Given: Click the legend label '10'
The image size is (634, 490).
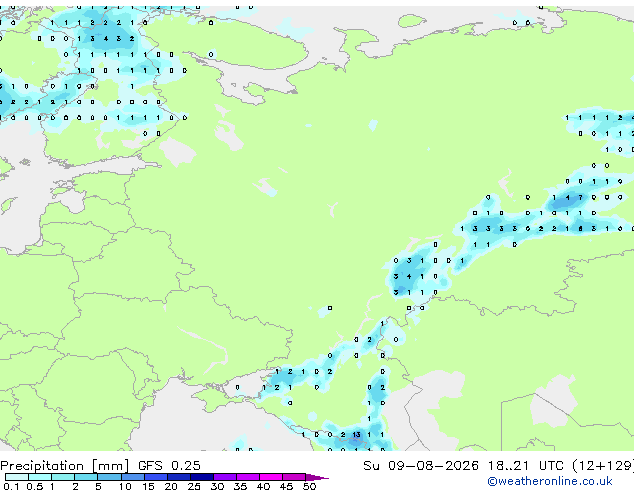Looking at the screenshot, I should pyautogui.click(x=125, y=486).
